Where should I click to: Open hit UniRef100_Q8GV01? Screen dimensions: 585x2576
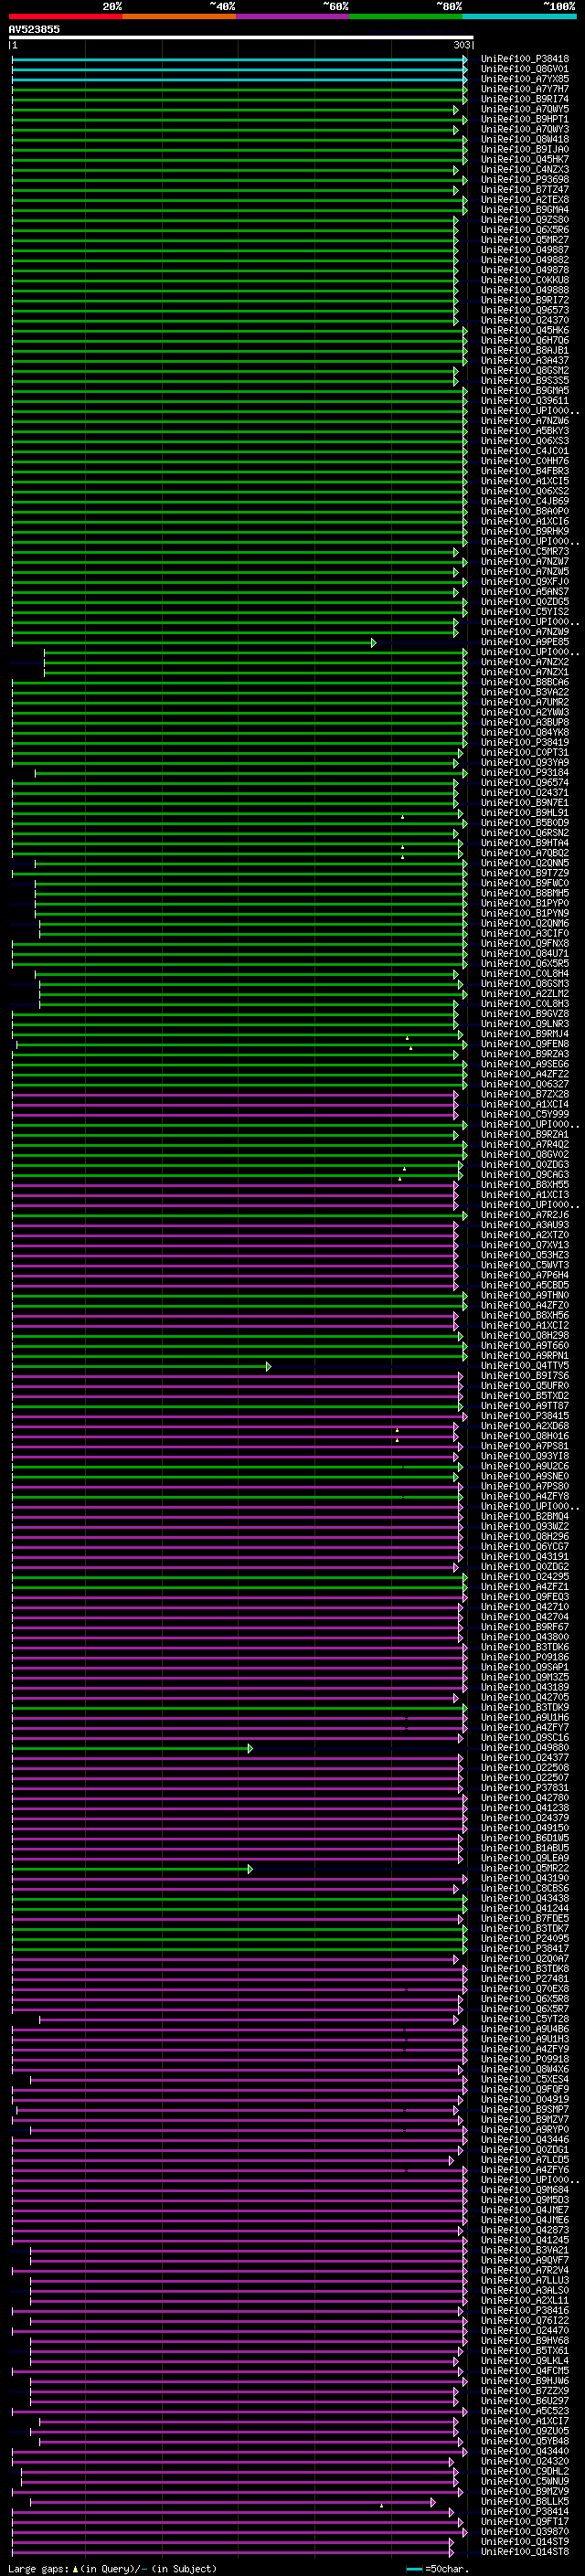[x=525, y=69]
